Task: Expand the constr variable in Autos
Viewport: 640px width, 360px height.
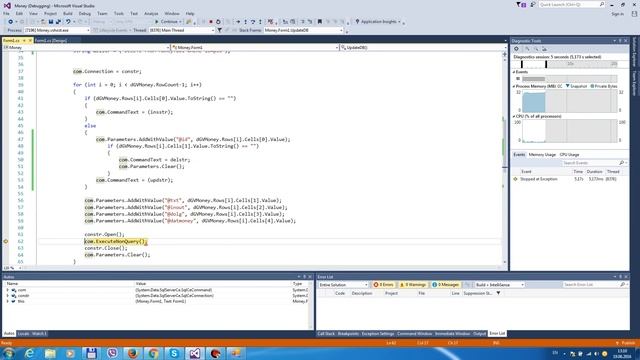Action: [x=7, y=296]
